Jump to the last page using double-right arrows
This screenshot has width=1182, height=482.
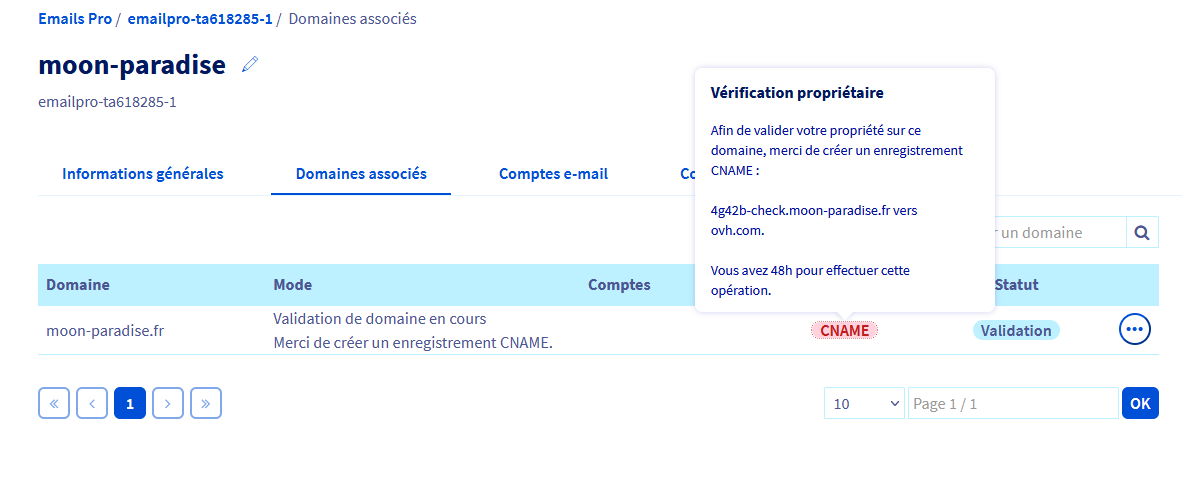206,403
